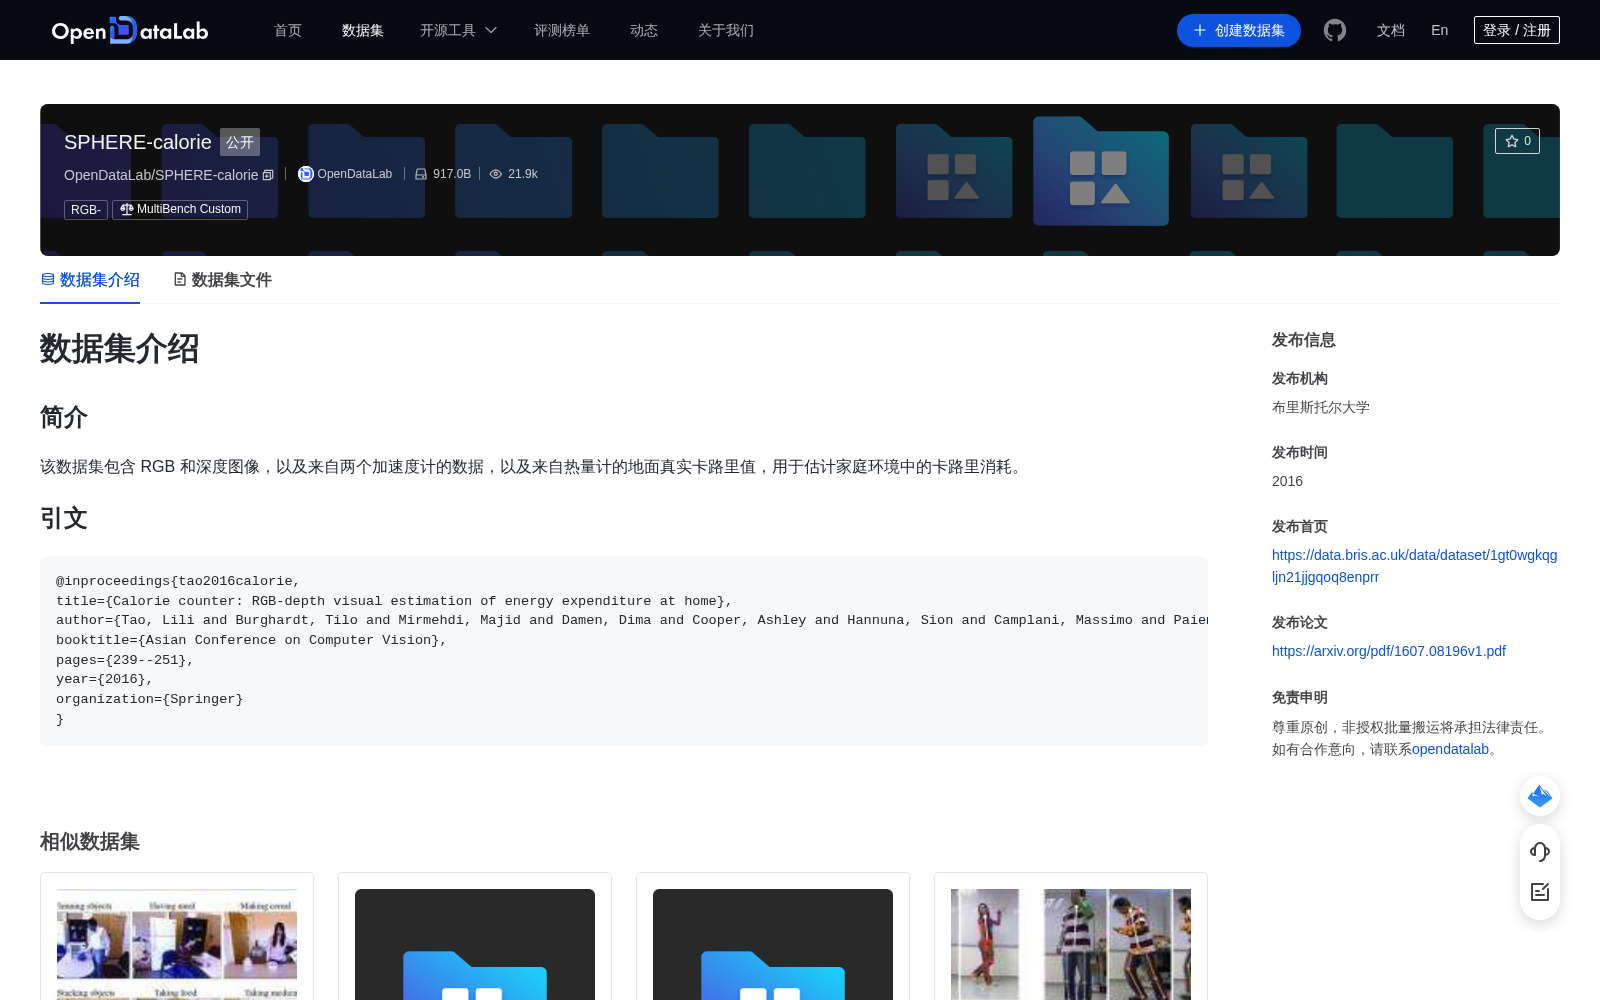This screenshot has width=1600, height=1000.
Task: Click the 917.0B size value
Action: click(452, 174)
